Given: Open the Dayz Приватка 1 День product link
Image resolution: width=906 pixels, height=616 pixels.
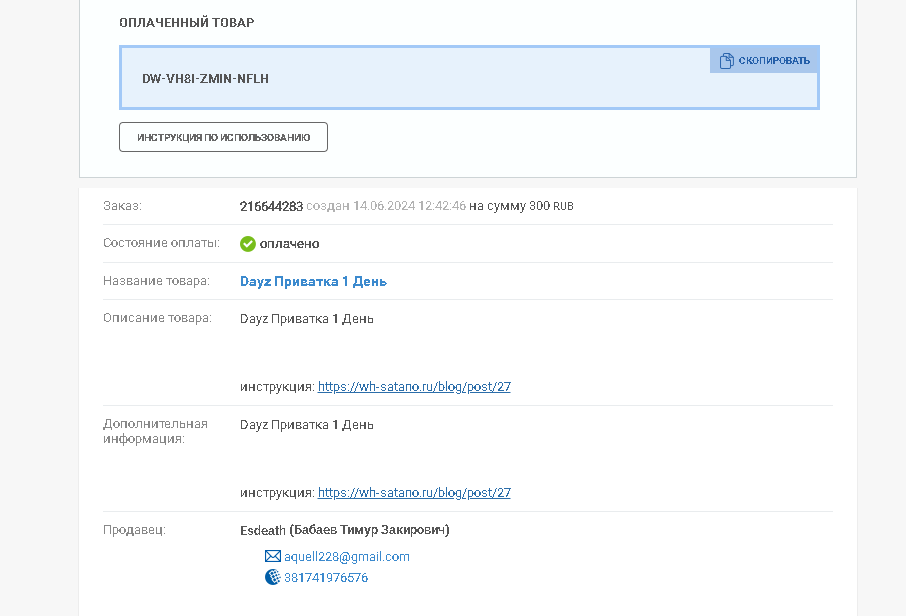Looking at the screenshot, I should tap(313, 282).
